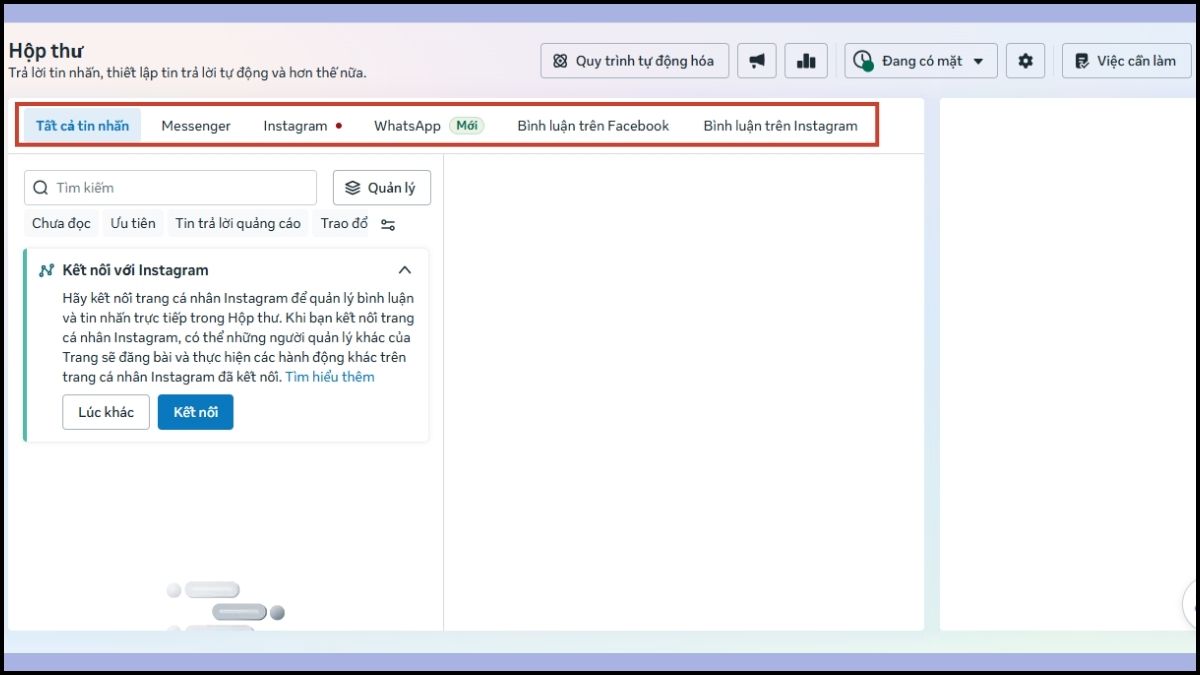
Task: Open inbox settings gear icon
Action: click(x=1025, y=61)
